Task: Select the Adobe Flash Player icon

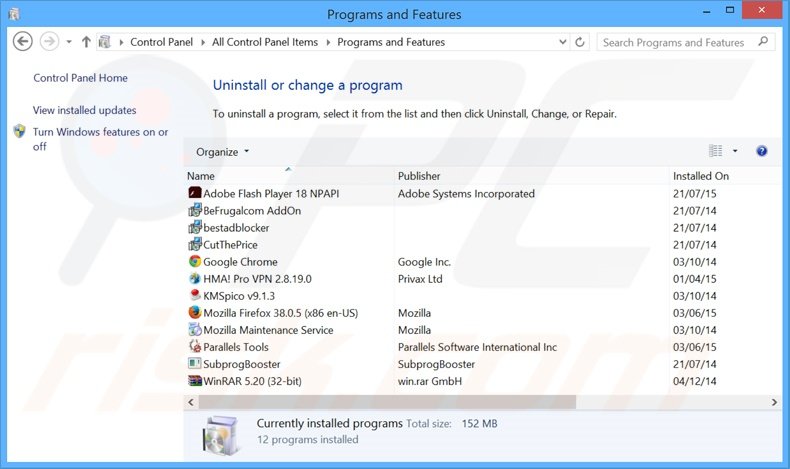Action: [194, 193]
